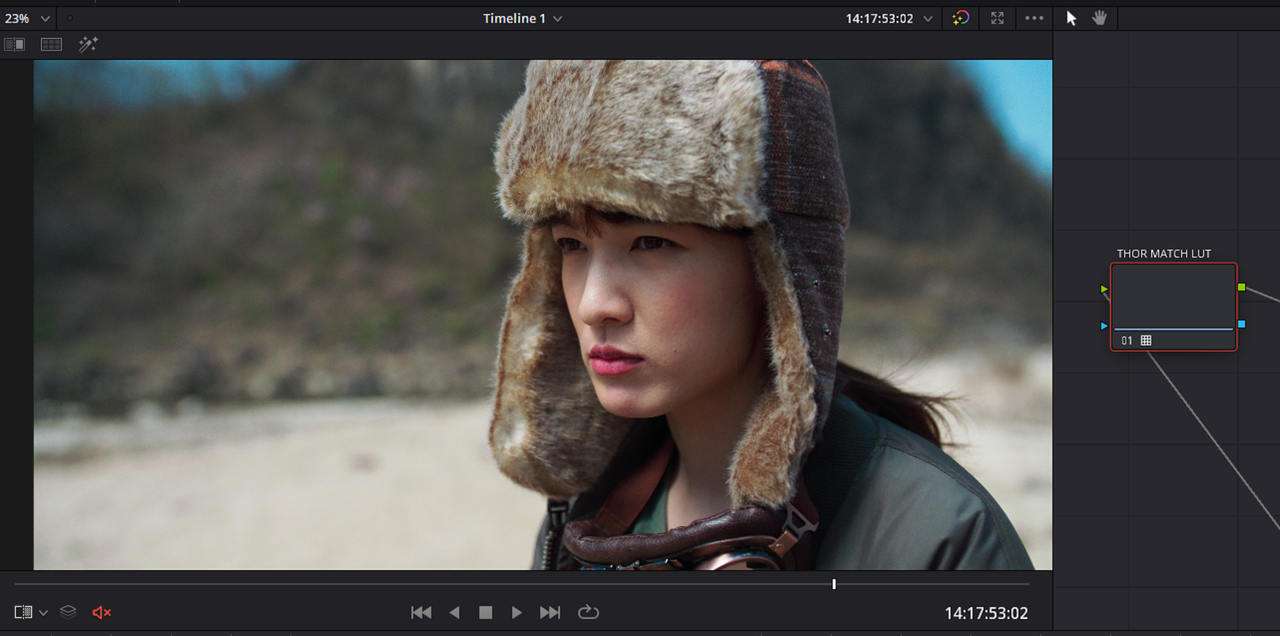
Task: Select the pointer selection tool
Action: [1071, 18]
